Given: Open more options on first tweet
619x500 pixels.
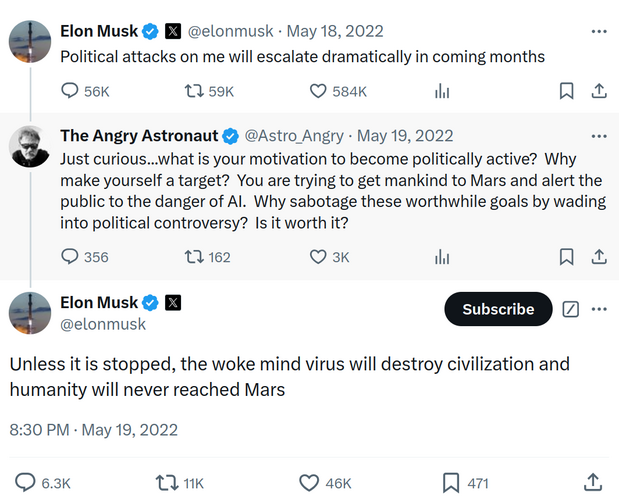Looking at the screenshot, I should click(x=599, y=32).
